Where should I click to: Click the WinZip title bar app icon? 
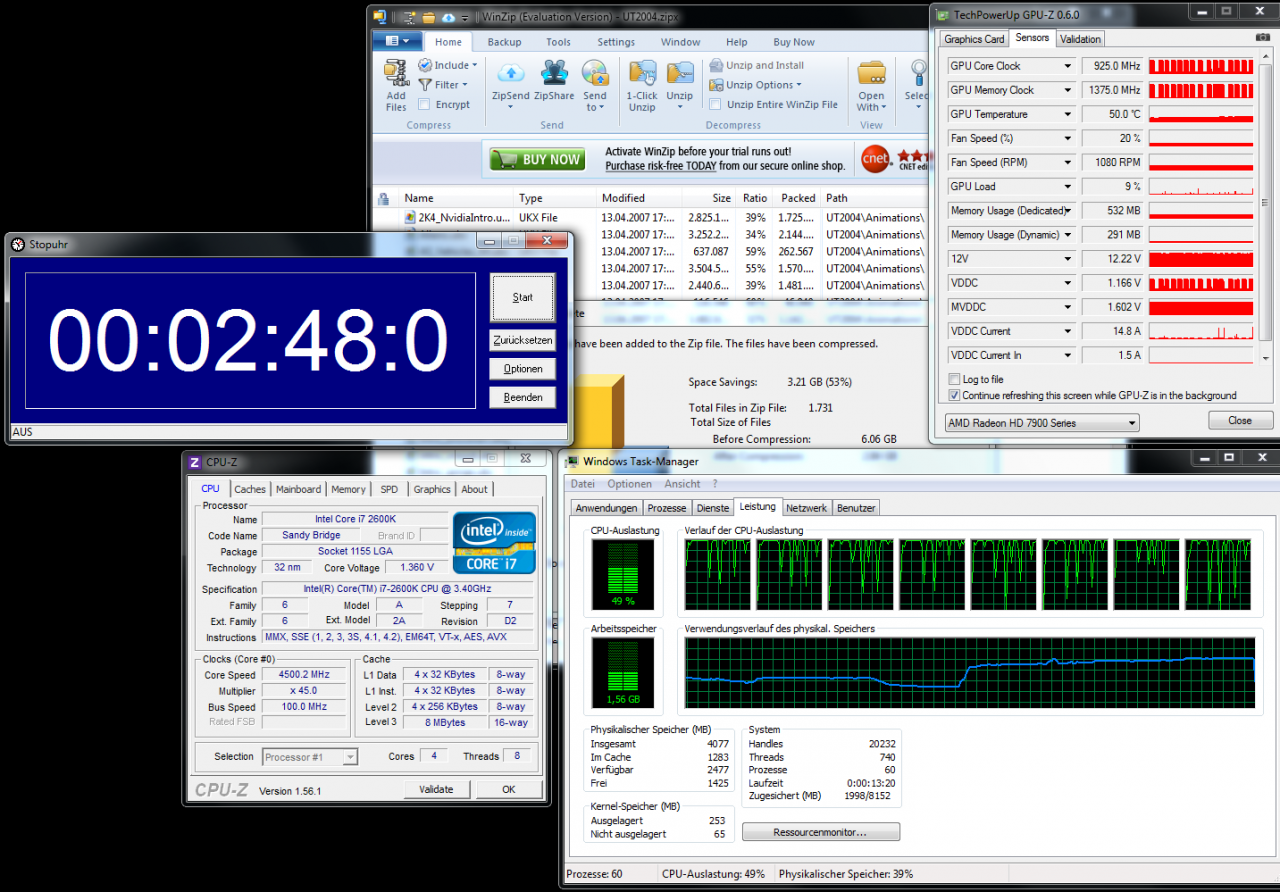[x=379, y=17]
